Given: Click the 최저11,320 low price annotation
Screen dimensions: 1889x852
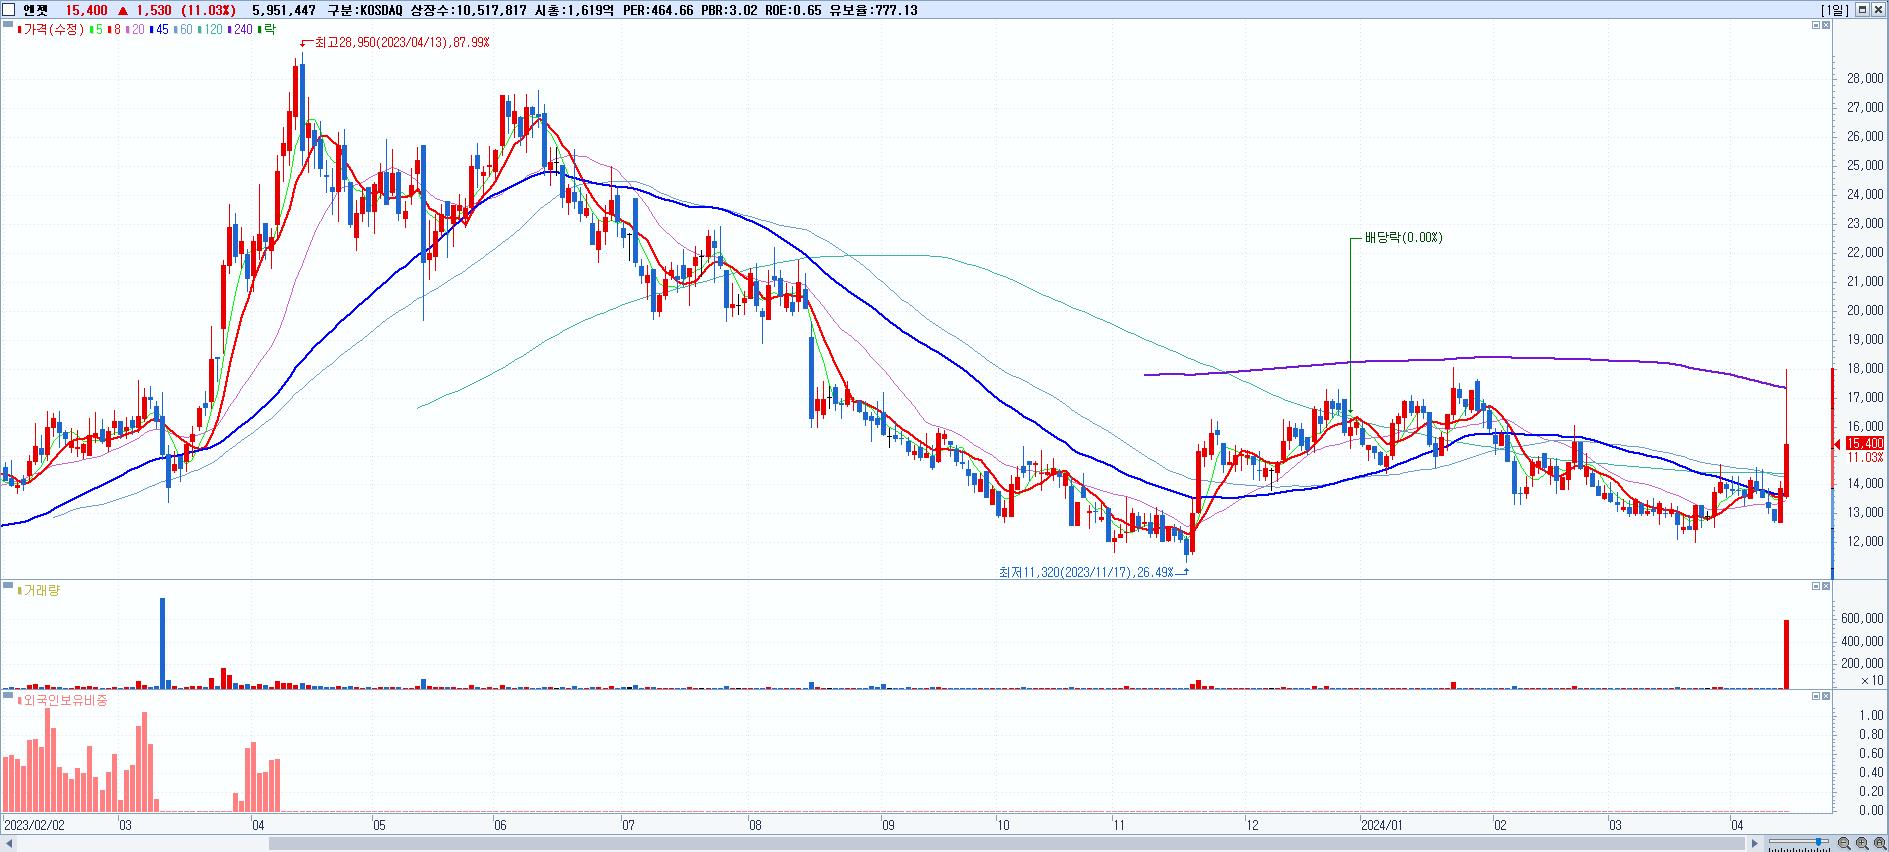Looking at the screenshot, I should point(1086,572).
